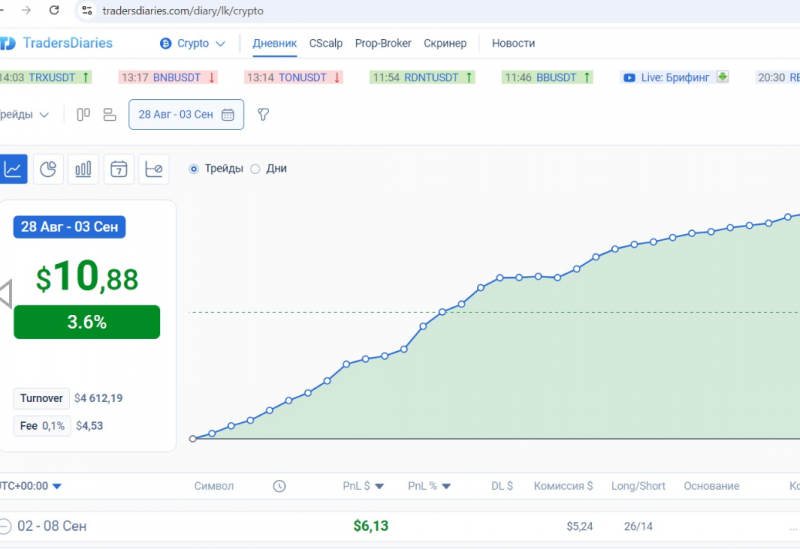Click the $10,88 profit value
This screenshot has height=549, width=800.
tap(87, 277)
